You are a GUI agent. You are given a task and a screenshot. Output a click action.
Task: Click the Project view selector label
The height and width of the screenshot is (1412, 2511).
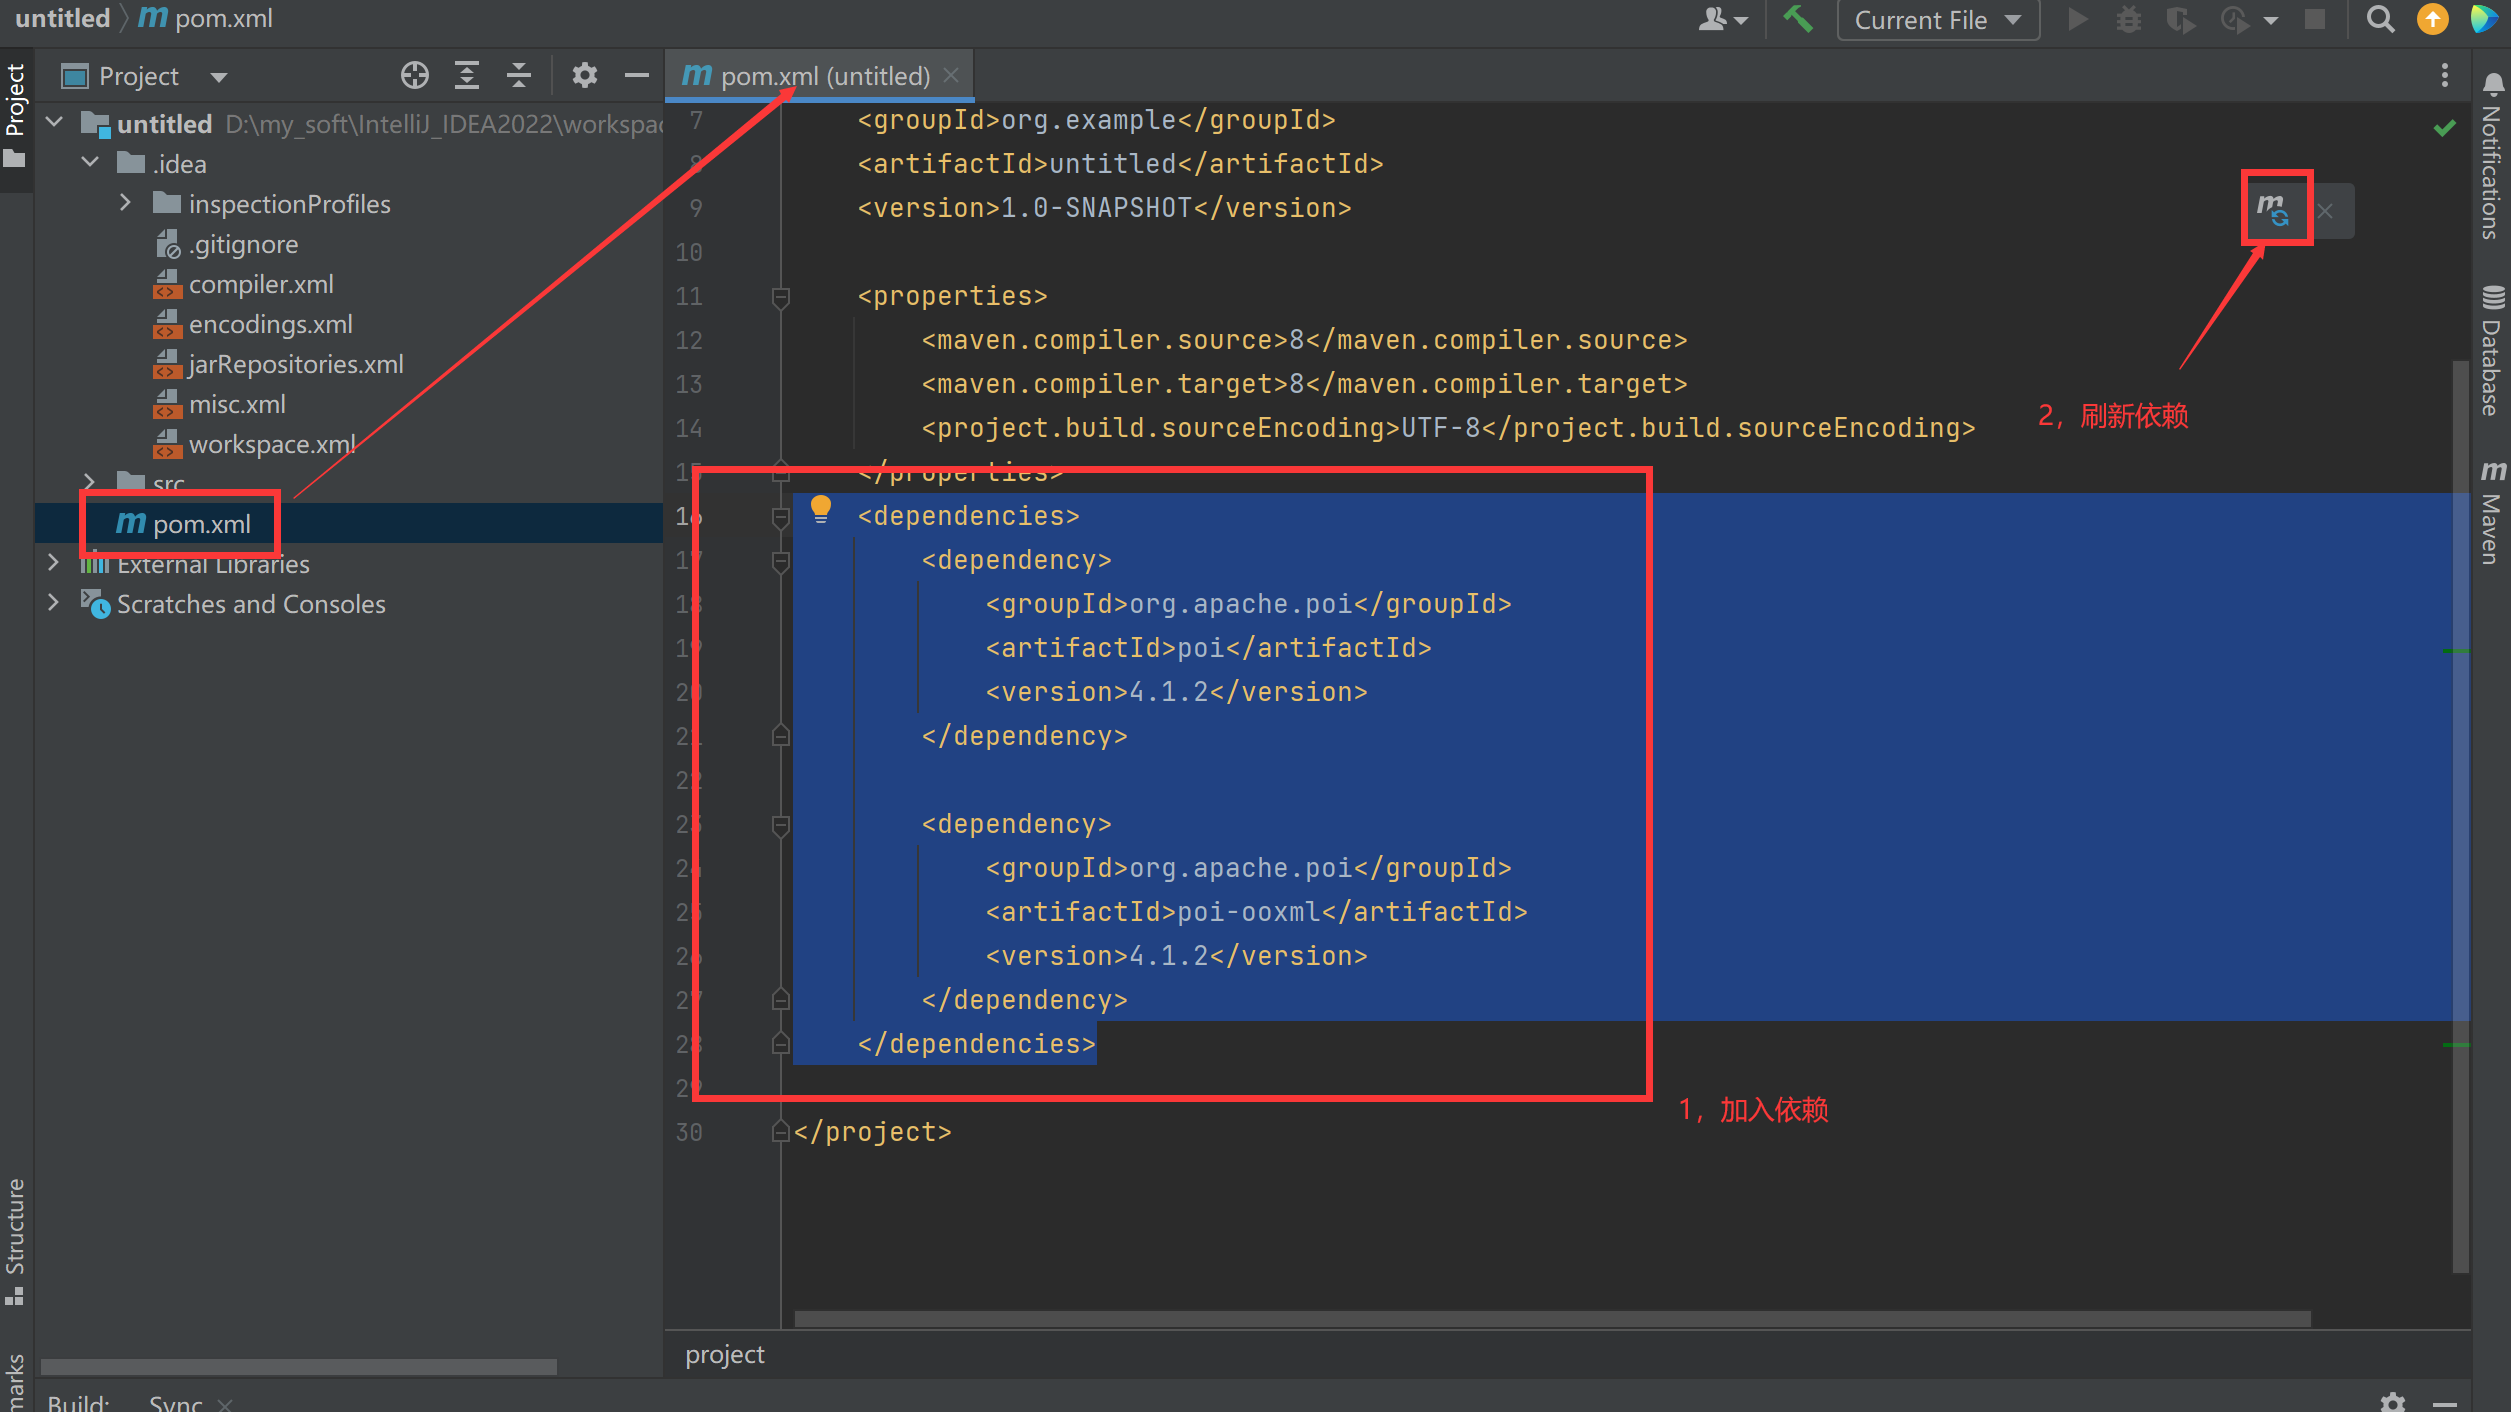pos(140,76)
